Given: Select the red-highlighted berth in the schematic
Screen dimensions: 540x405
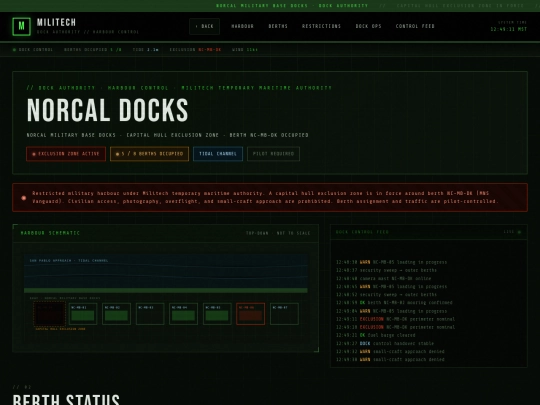Looking at the screenshot, I should click(x=251, y=314).
